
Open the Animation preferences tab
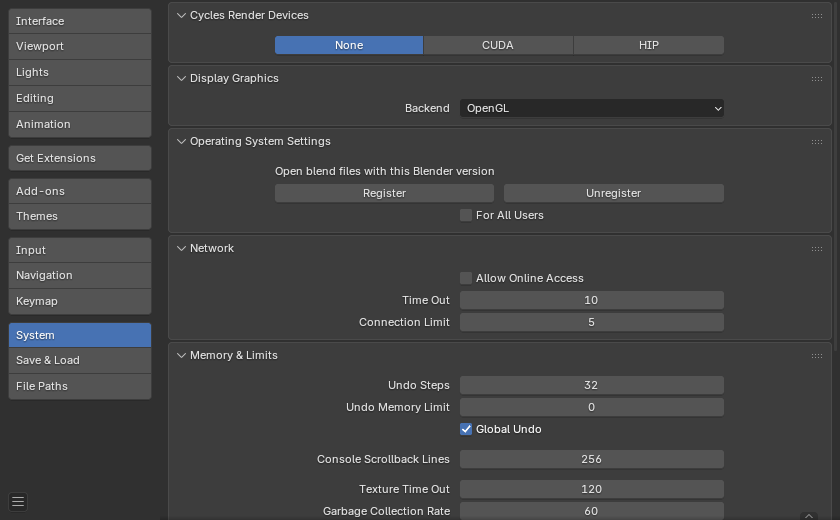point(80,124)
